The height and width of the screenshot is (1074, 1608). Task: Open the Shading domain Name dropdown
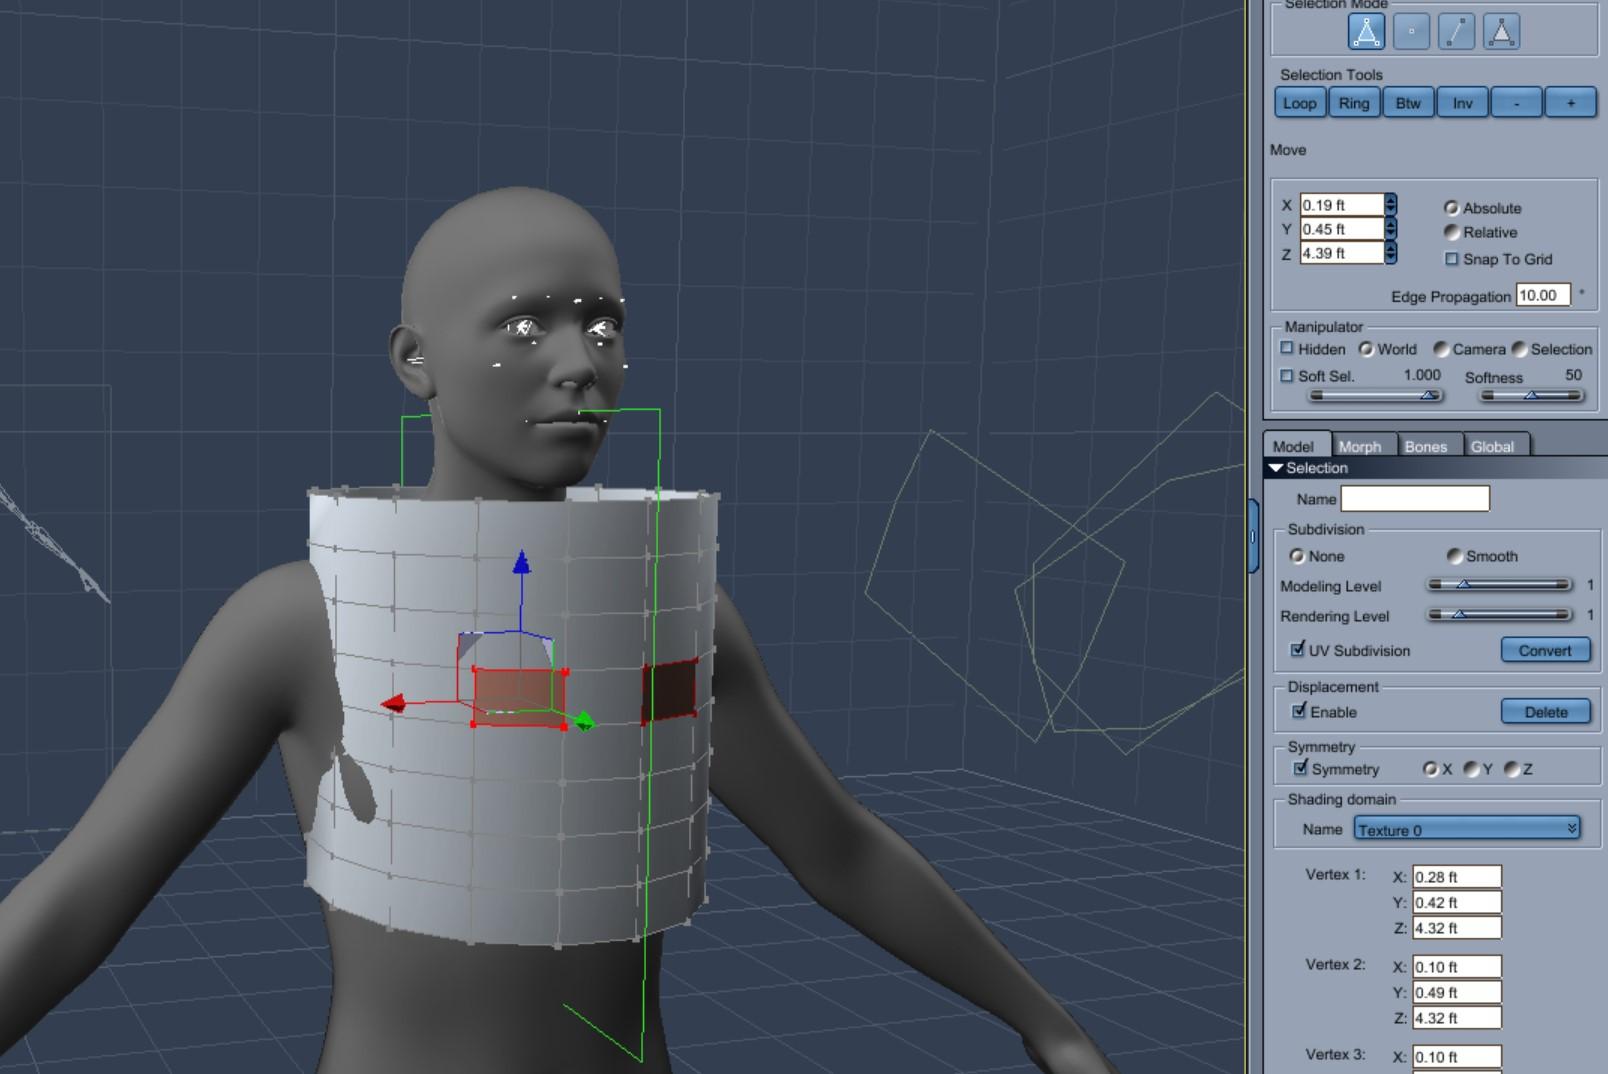point(1467,829)
